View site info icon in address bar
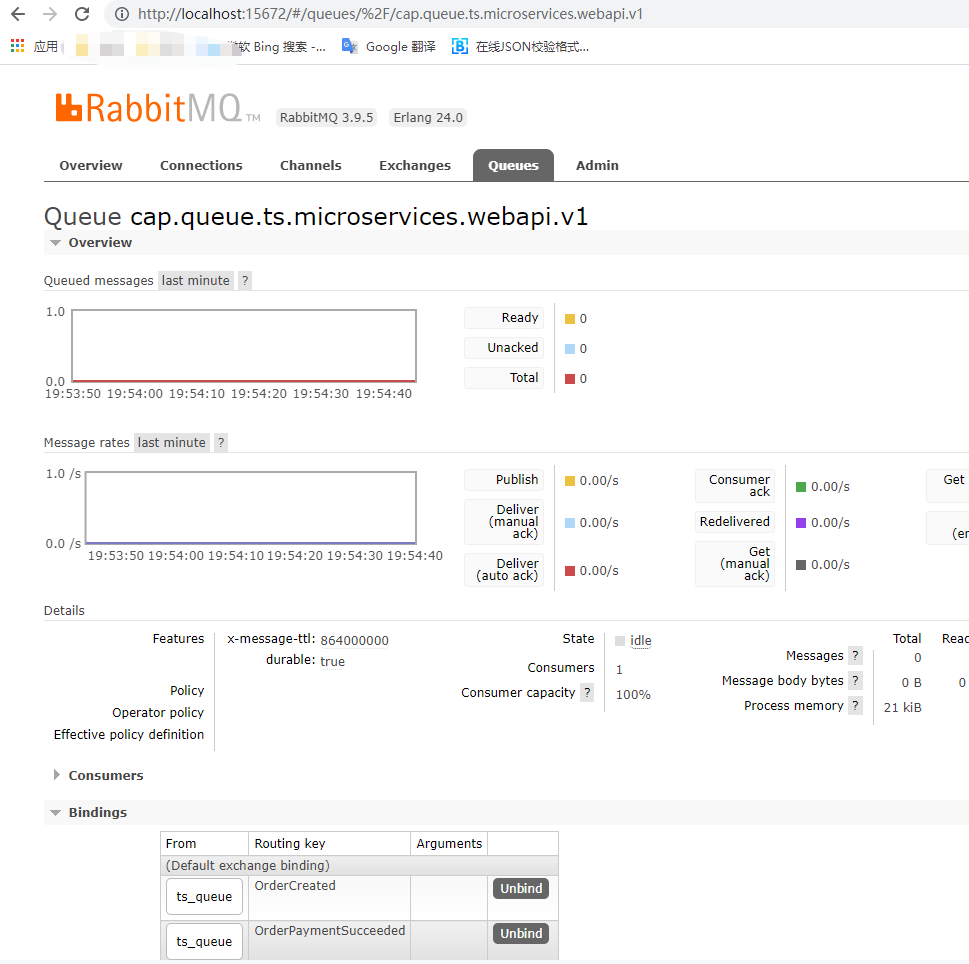Image resolution: width=969 pixels, height=964 pixels. point(122,14)
